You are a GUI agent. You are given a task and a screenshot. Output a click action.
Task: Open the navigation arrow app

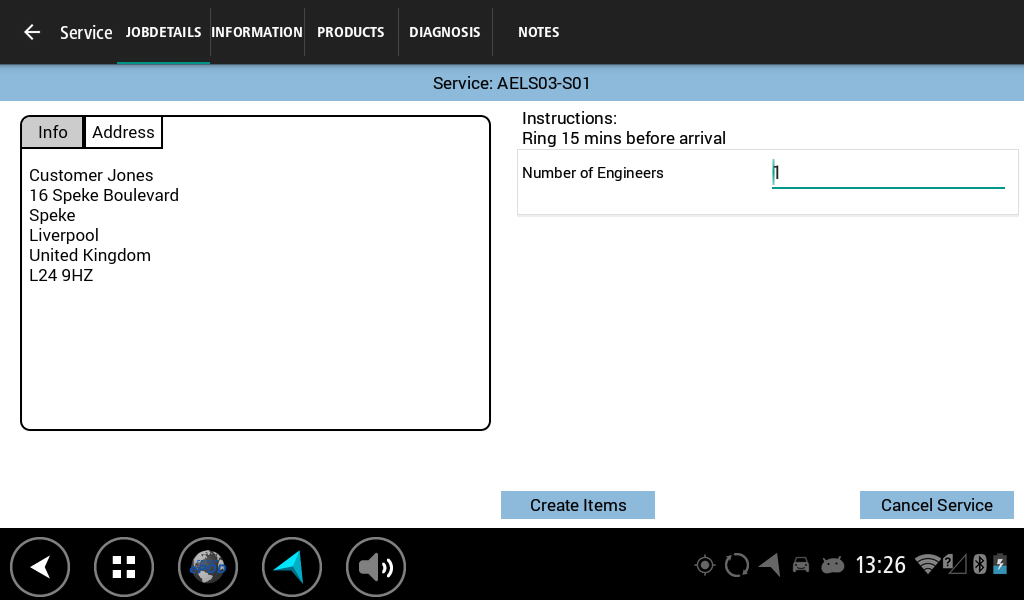(x=292, y=567)
